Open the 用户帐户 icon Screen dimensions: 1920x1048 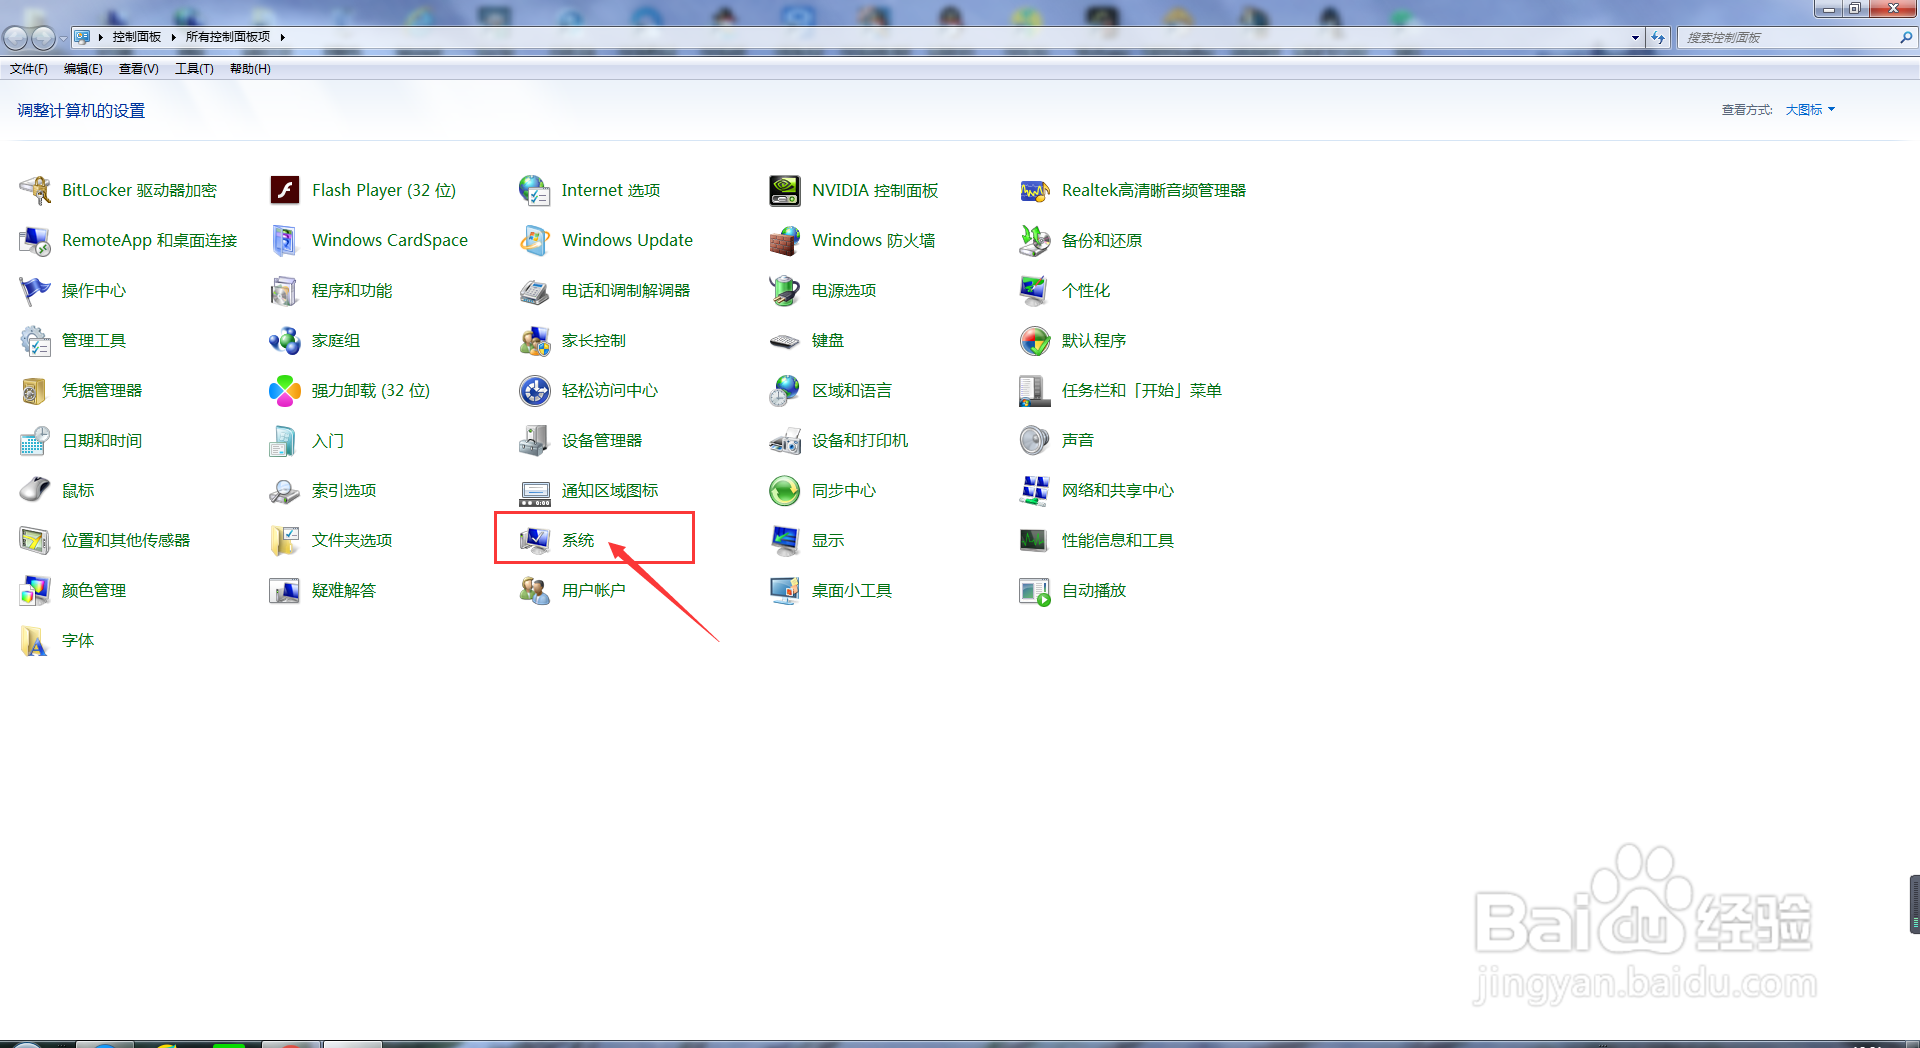[535, 590]
